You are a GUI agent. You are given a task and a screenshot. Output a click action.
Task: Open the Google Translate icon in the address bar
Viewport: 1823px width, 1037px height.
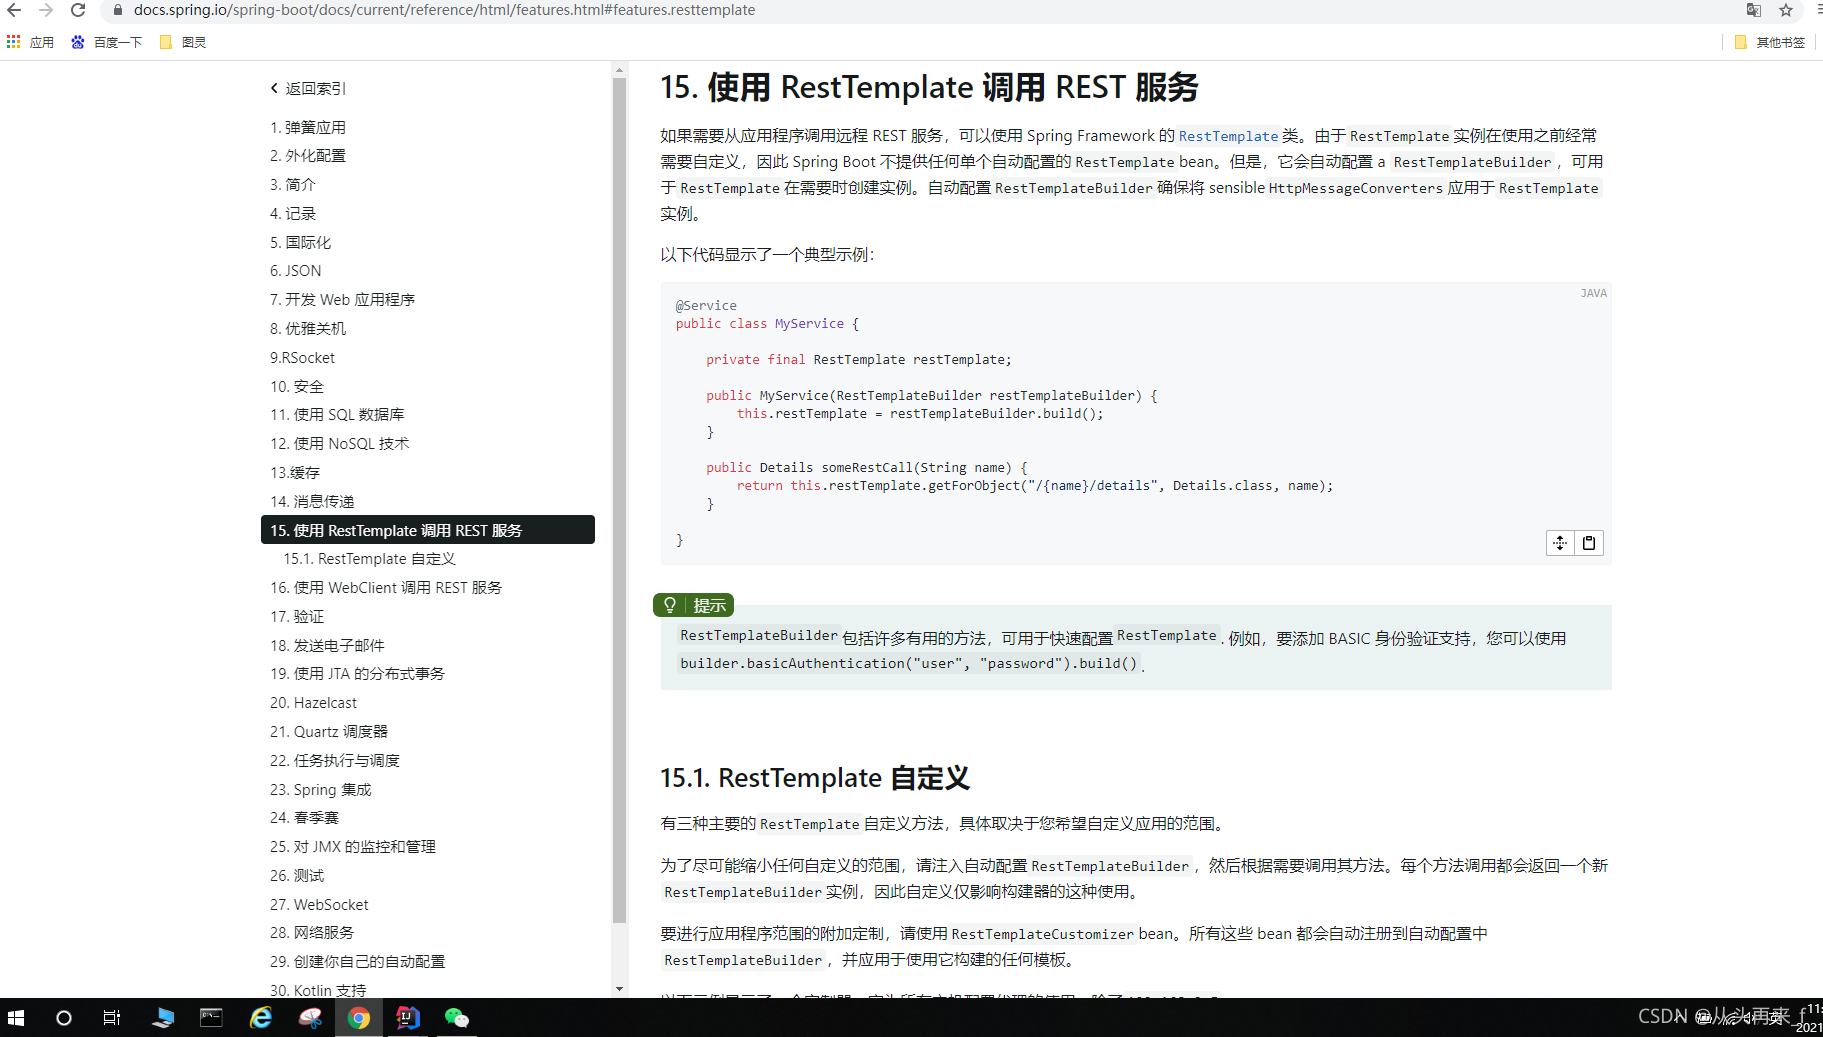tap(1753, 10)
